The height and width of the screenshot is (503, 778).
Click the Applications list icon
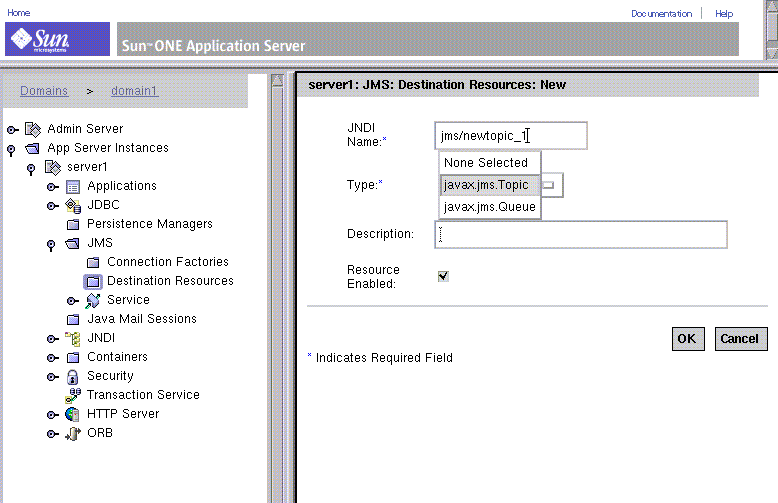click(x=73, y=187)
